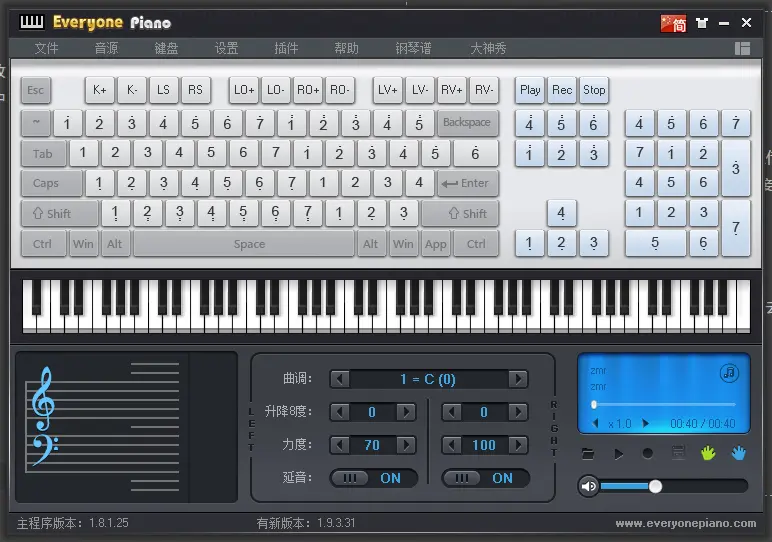Screen dimensions: 772x542
Task: Raise the left hand octave shift
Action: tap(406, 412)
